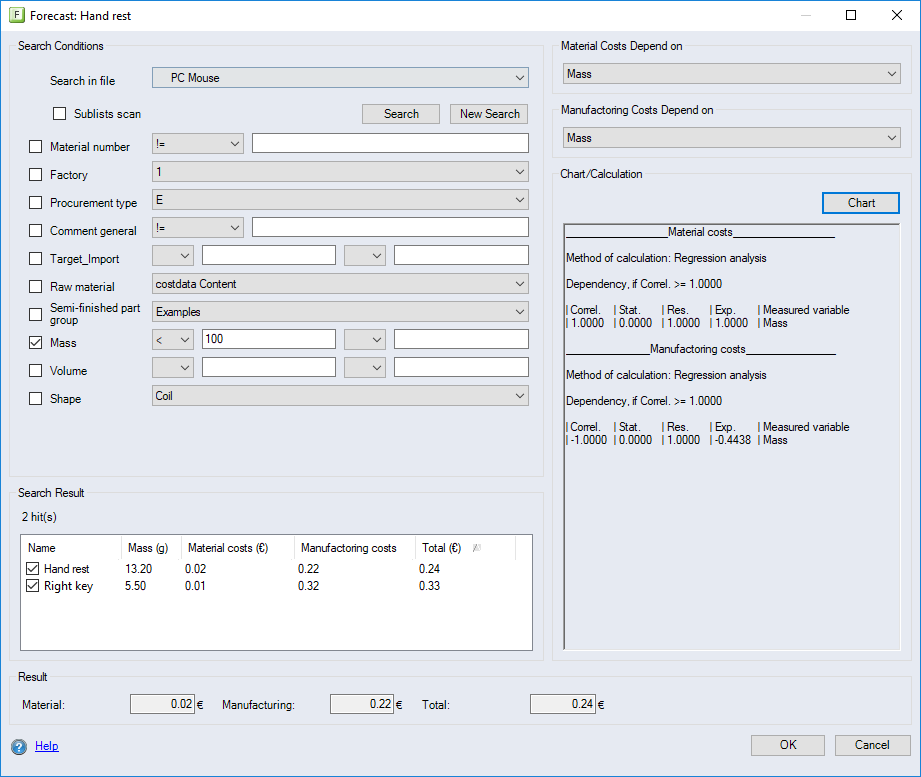This screenshot has height=777, width=921.
Task: Sort results by Name column header
Action: (x=42, y=548)
